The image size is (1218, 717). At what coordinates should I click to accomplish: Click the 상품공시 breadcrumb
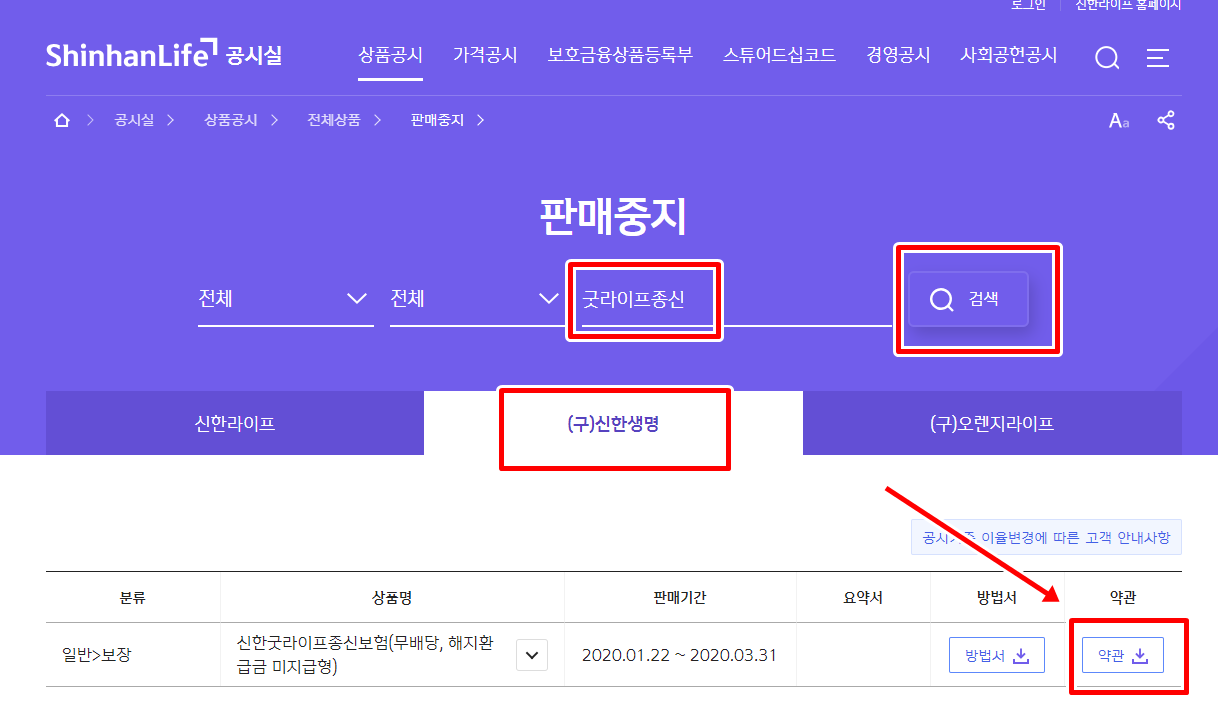(230, 120)
